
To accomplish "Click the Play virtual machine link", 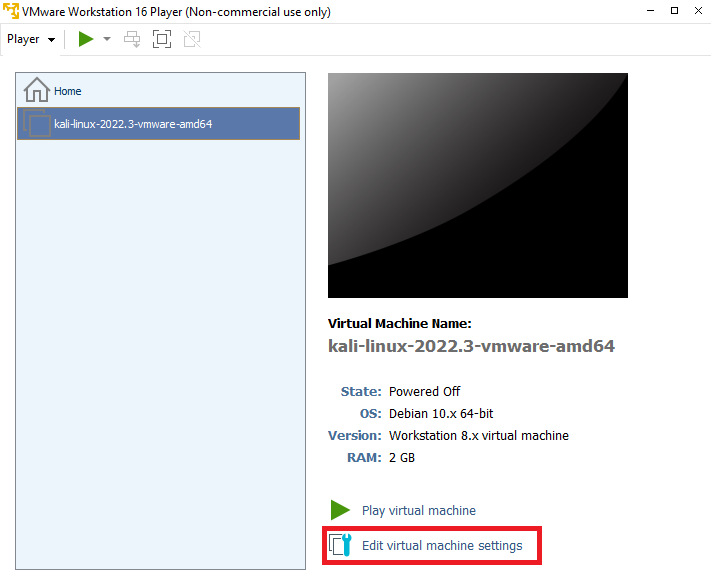I will tap(419, 511).
